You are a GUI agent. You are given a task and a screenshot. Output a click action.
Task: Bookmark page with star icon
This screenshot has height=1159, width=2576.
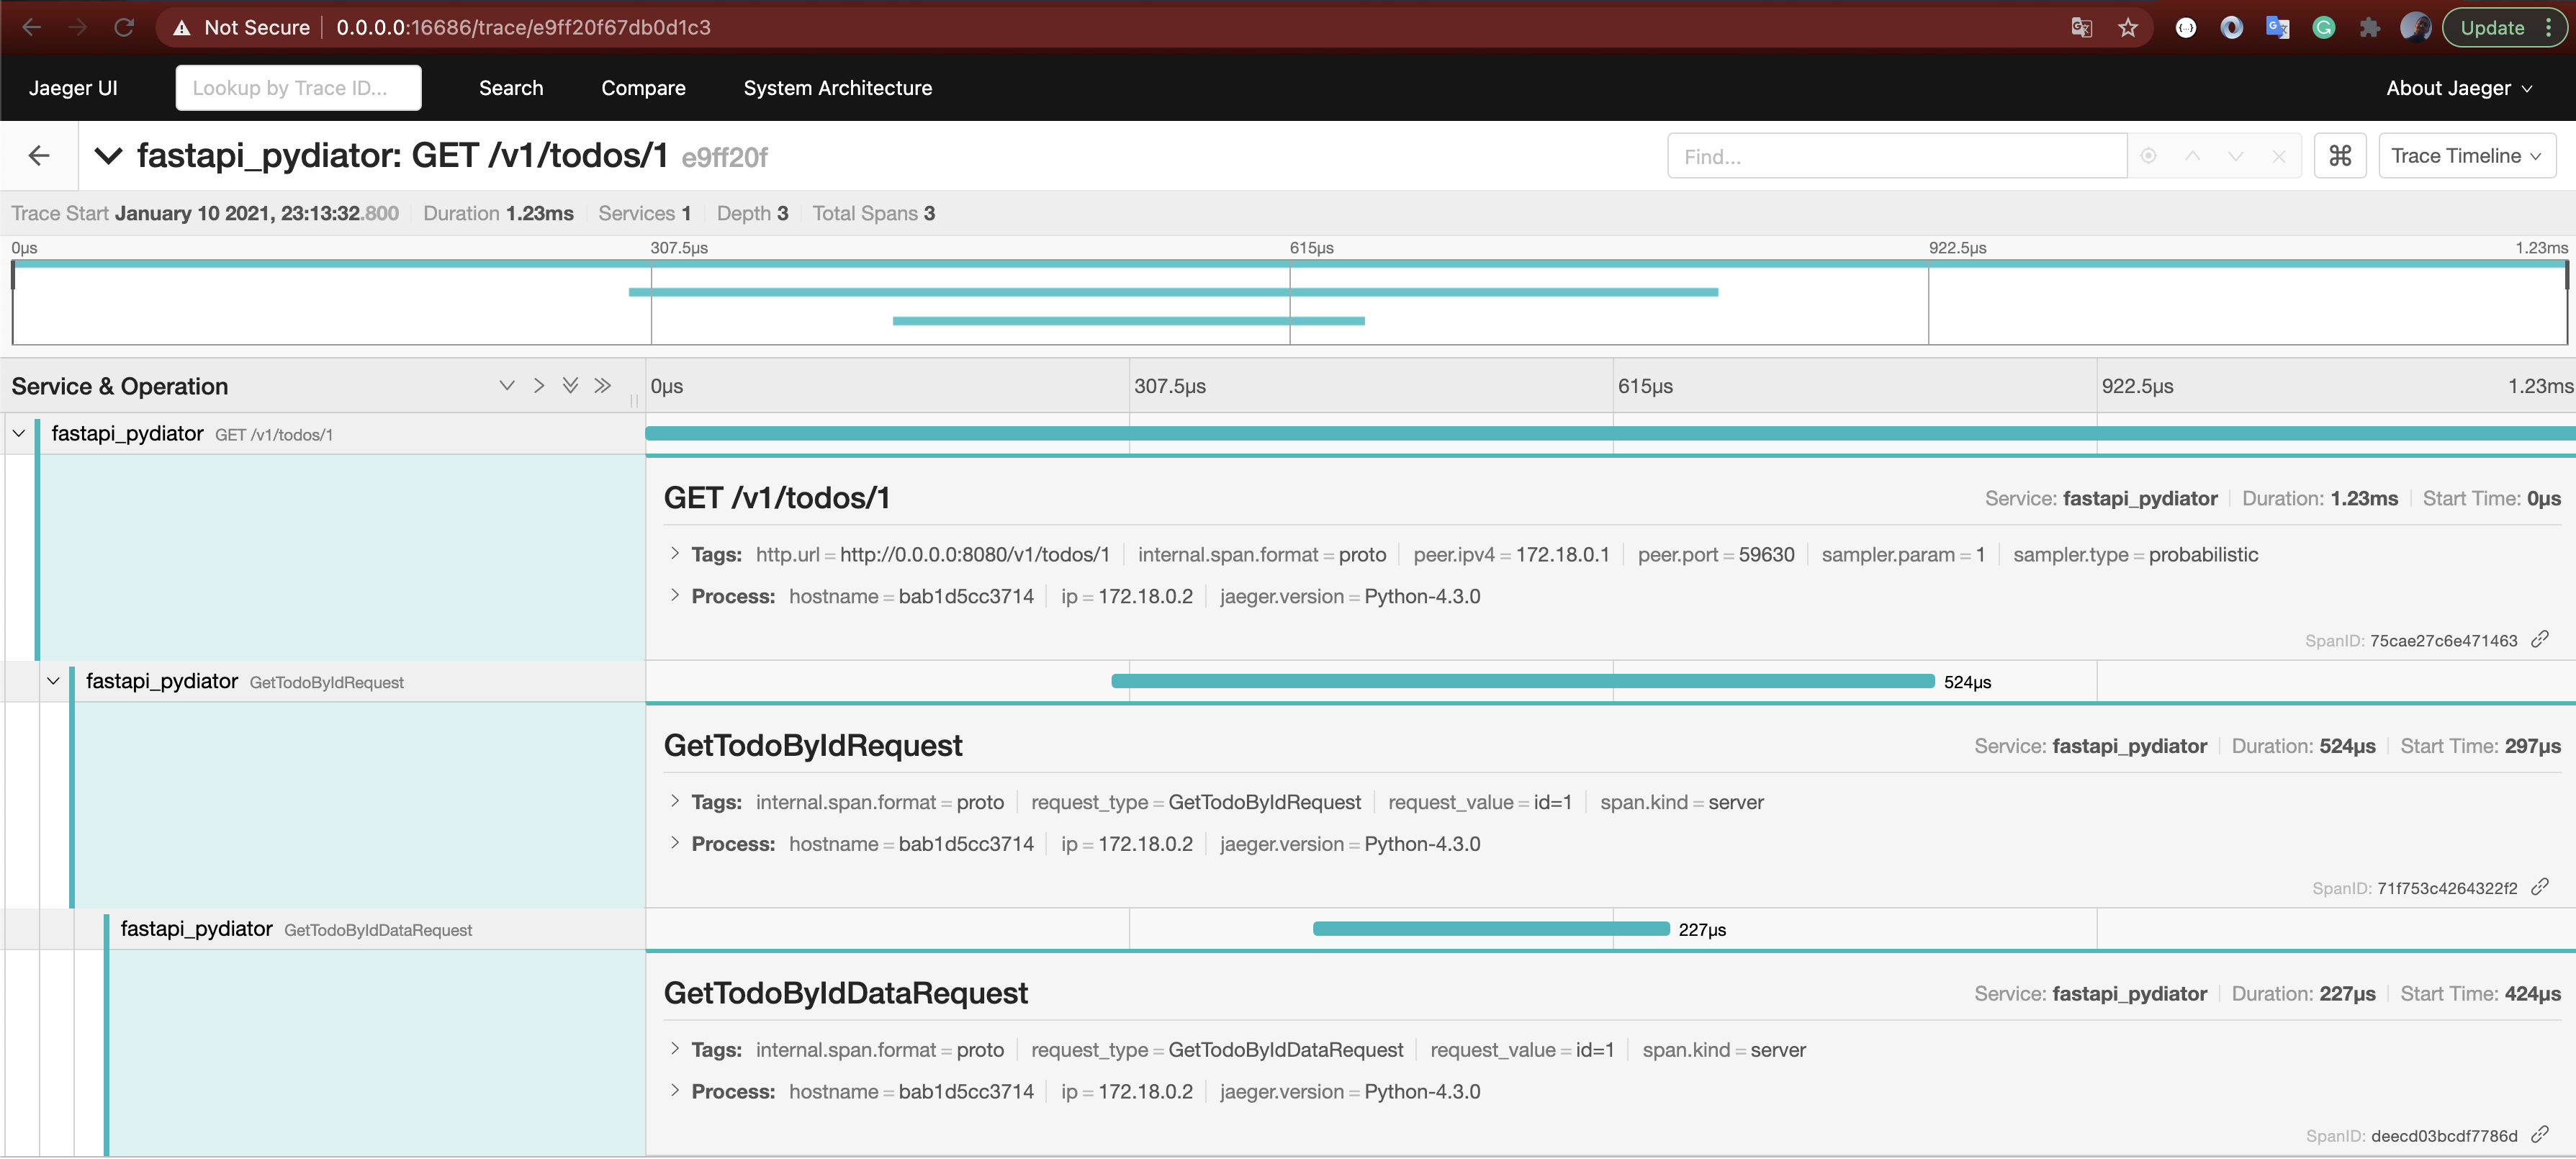coord(2127,28)
